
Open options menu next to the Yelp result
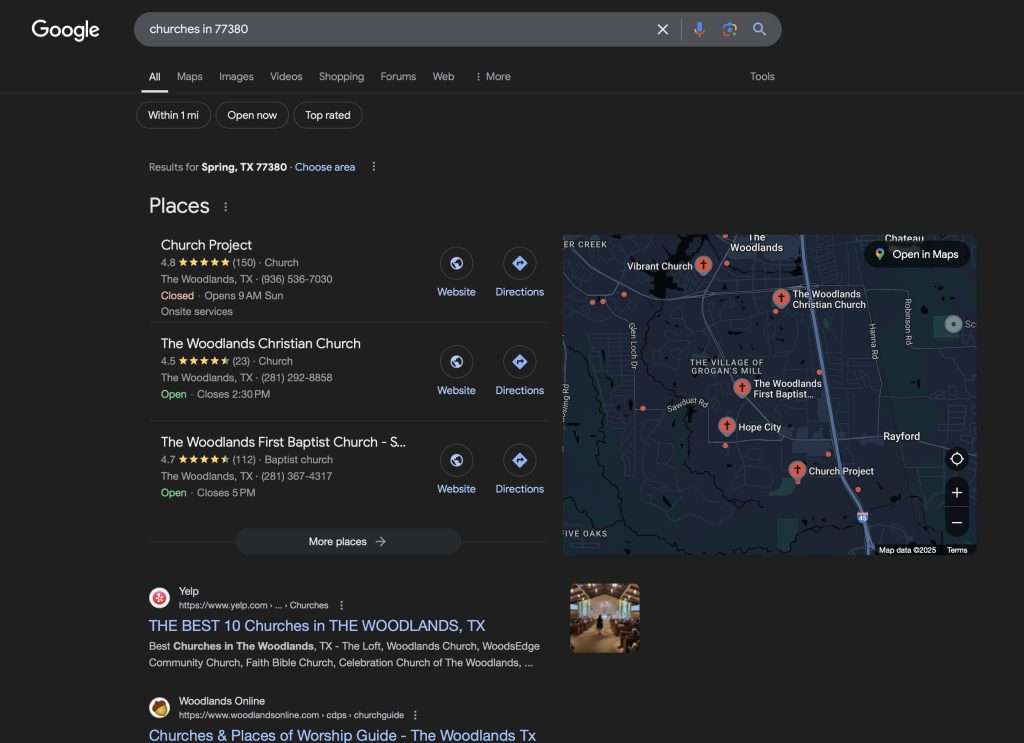tap(341, 605)
